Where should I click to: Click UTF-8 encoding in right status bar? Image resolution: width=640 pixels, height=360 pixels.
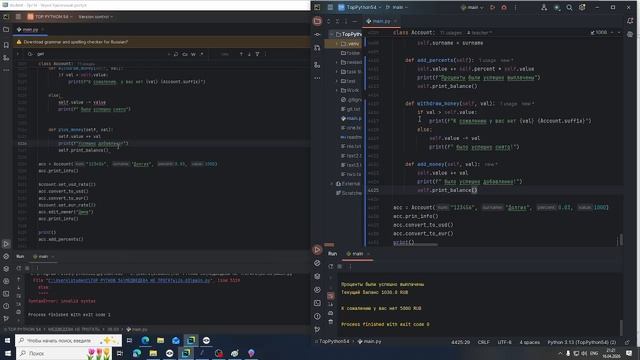click(504, 342)
